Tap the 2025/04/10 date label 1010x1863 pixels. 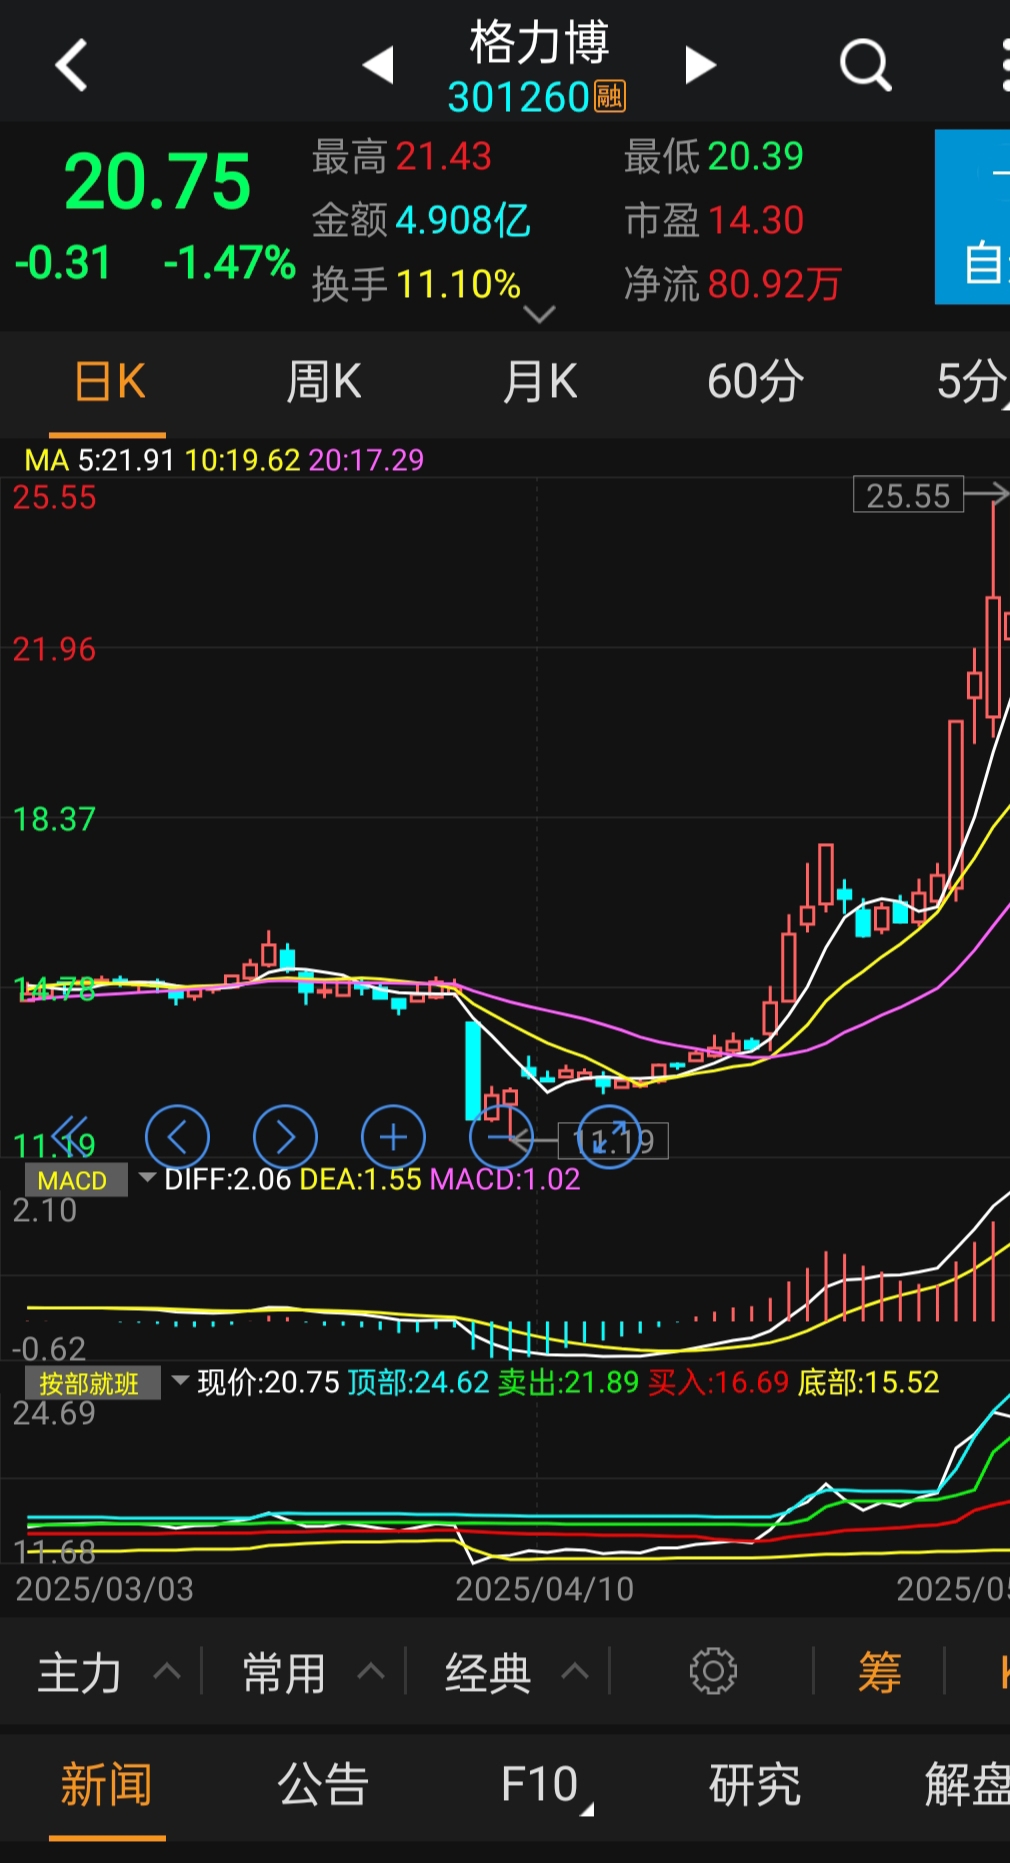click(544, 1589)
